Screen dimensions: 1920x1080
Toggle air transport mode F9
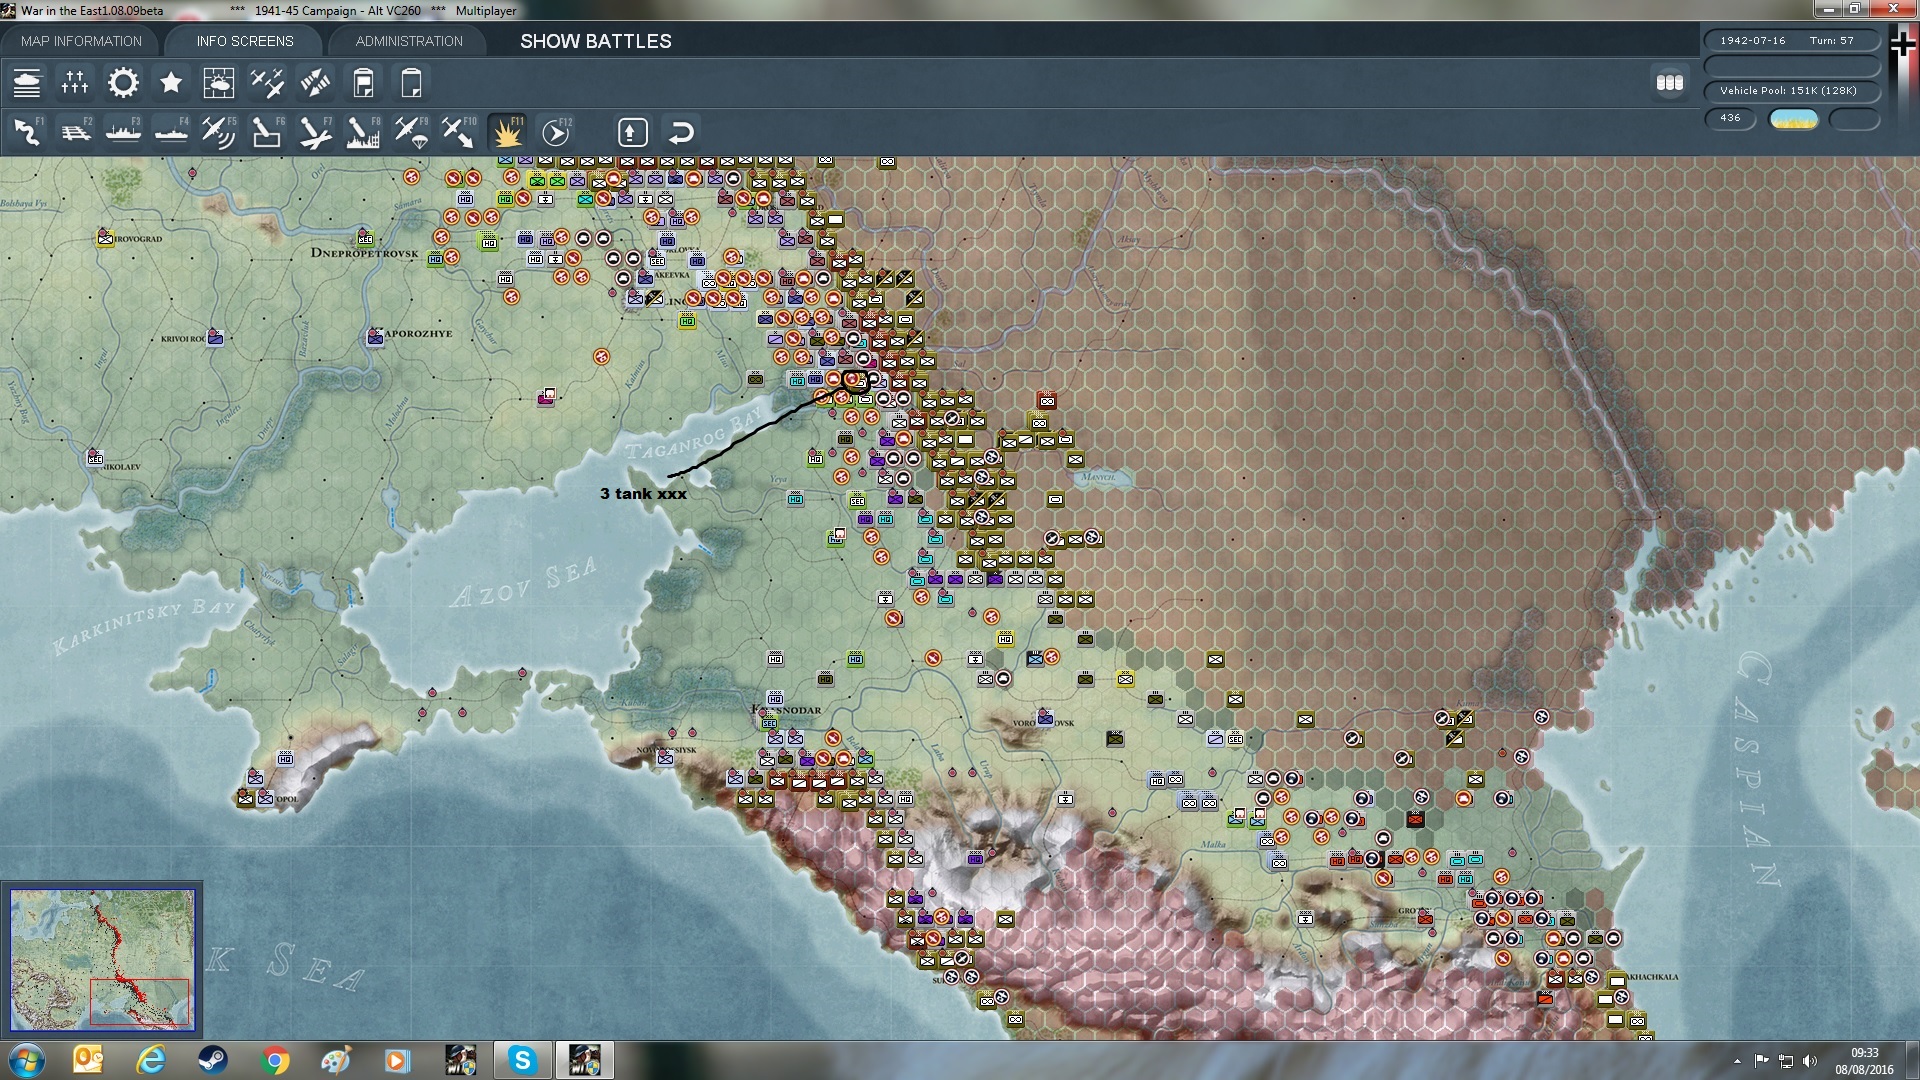tap(411, 132)
